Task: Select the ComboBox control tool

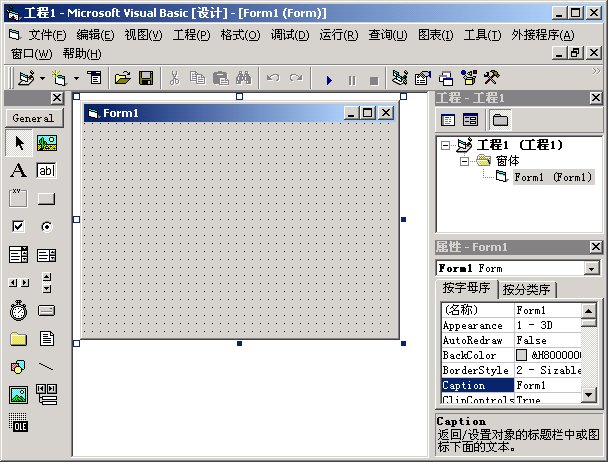Action: (x=18, y=254)
